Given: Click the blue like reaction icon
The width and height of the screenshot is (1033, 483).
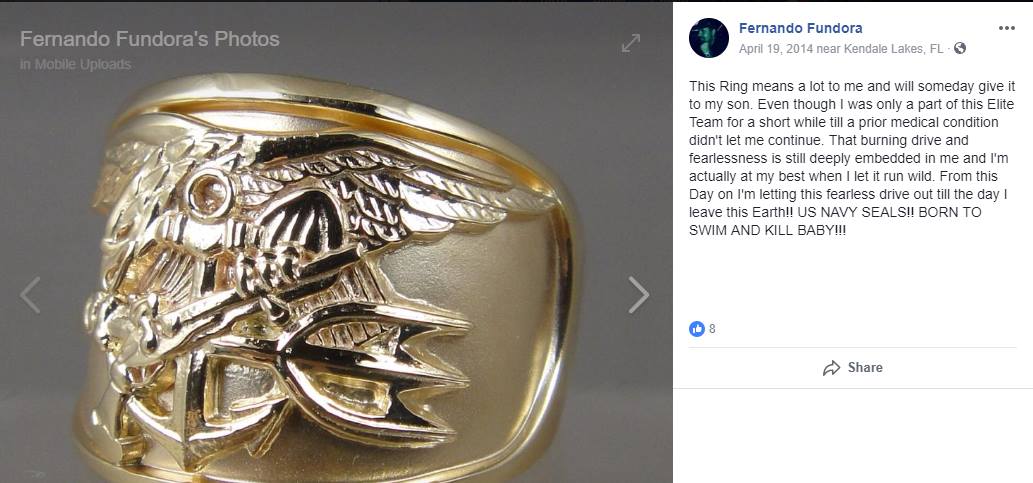Looking at the screenshot, I should 696,329.
